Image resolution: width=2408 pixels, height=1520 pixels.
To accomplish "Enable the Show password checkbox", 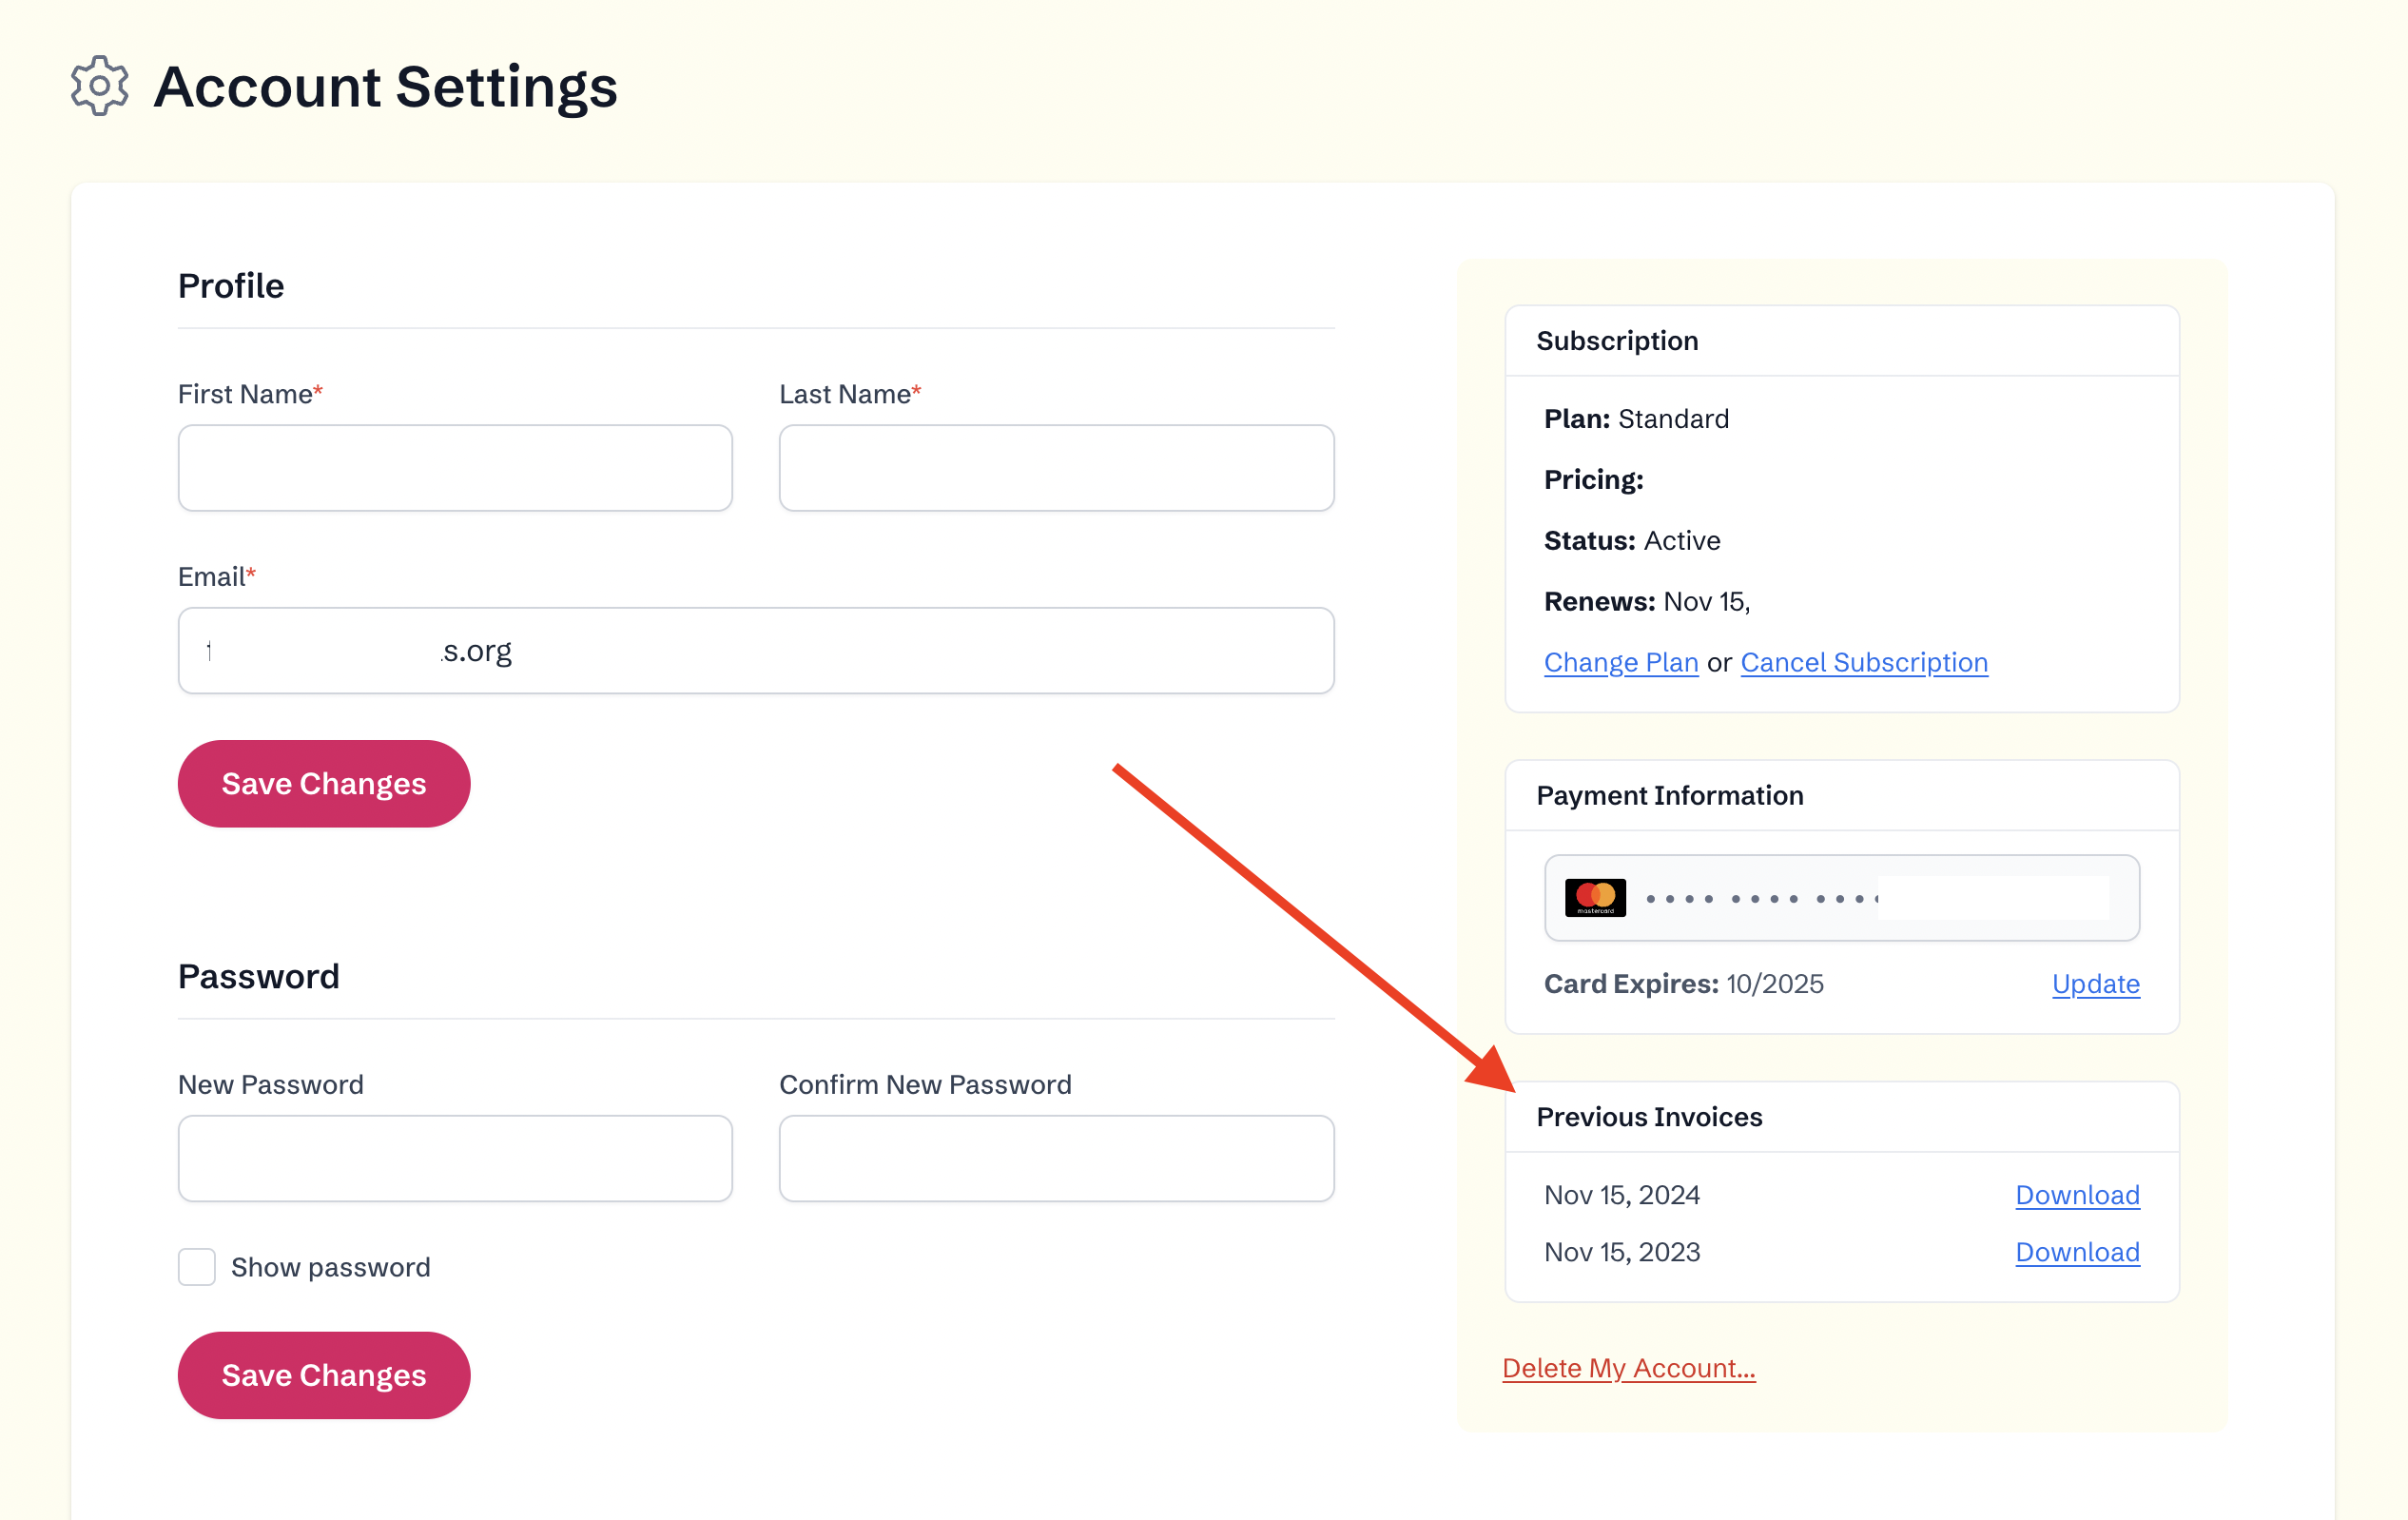I will pyautogui.click(x=197, y=1267).
